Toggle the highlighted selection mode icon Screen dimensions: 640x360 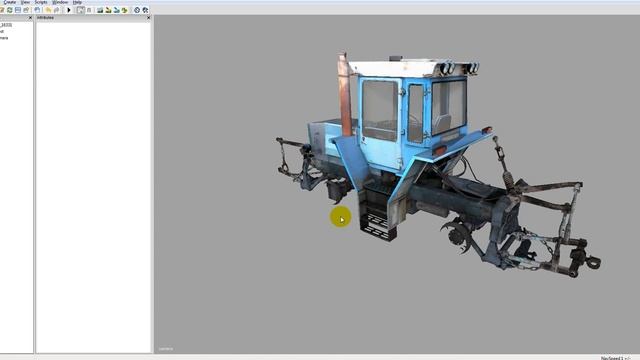tap(81, 10)
